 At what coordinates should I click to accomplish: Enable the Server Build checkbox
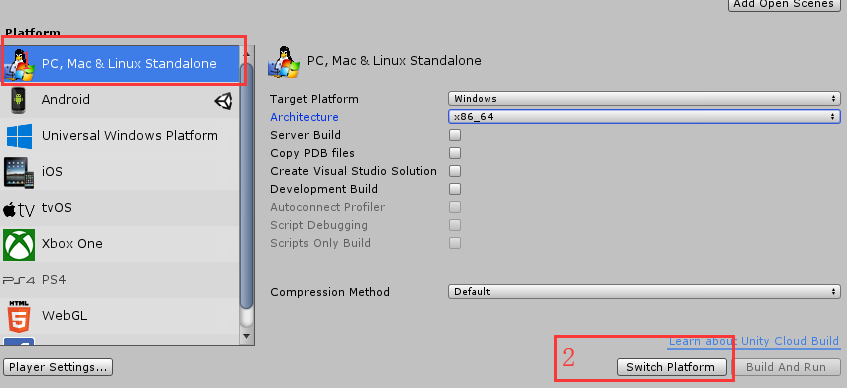coord(455,135)
